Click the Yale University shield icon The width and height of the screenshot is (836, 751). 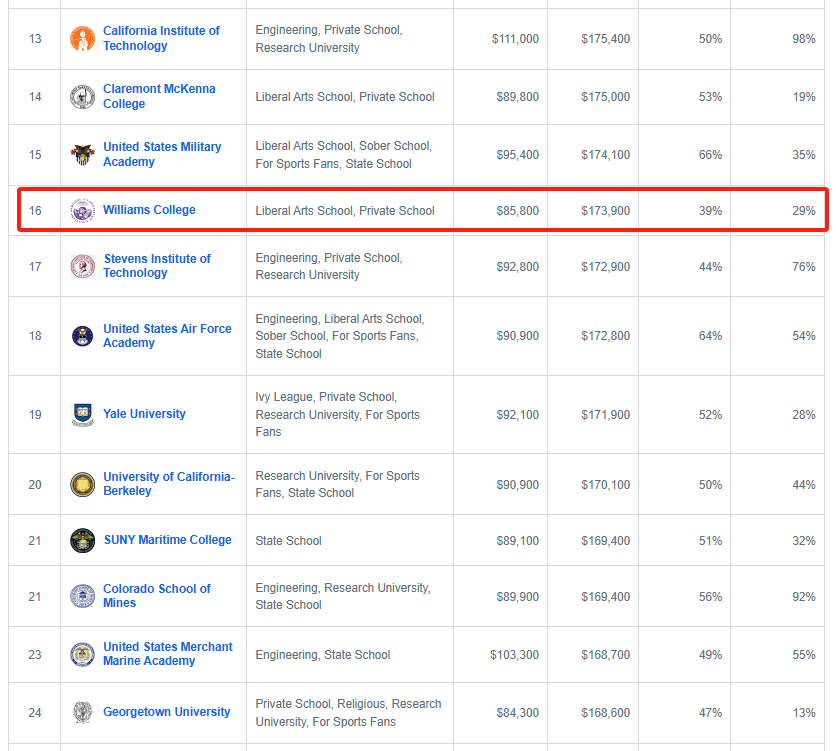[83, 415]
